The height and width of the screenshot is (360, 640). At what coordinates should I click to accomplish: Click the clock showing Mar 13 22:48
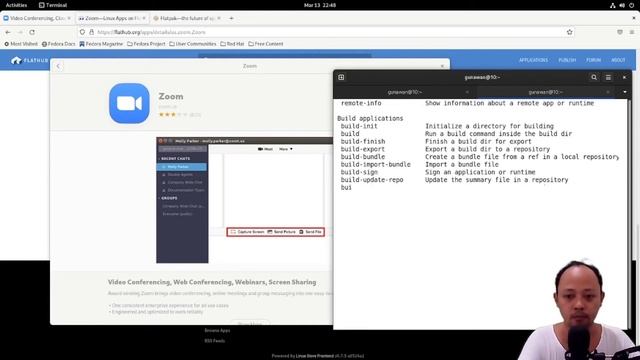(x=320, y=5)
